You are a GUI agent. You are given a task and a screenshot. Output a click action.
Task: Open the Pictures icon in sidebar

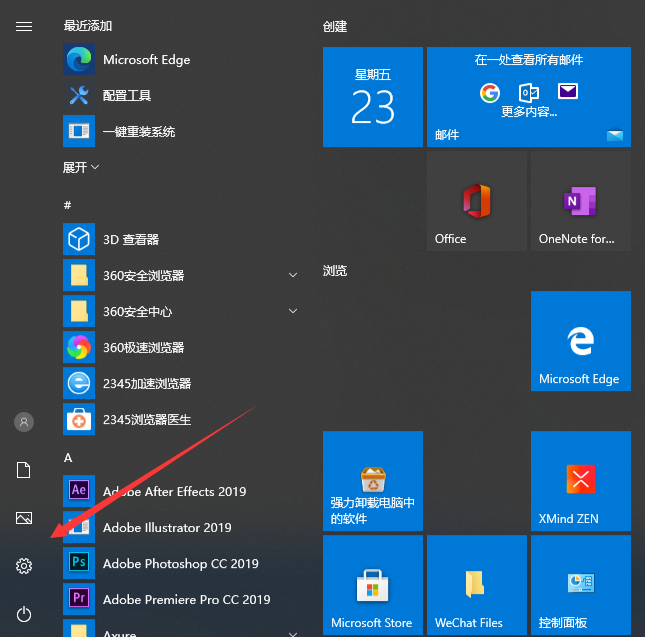coord(24,518)
